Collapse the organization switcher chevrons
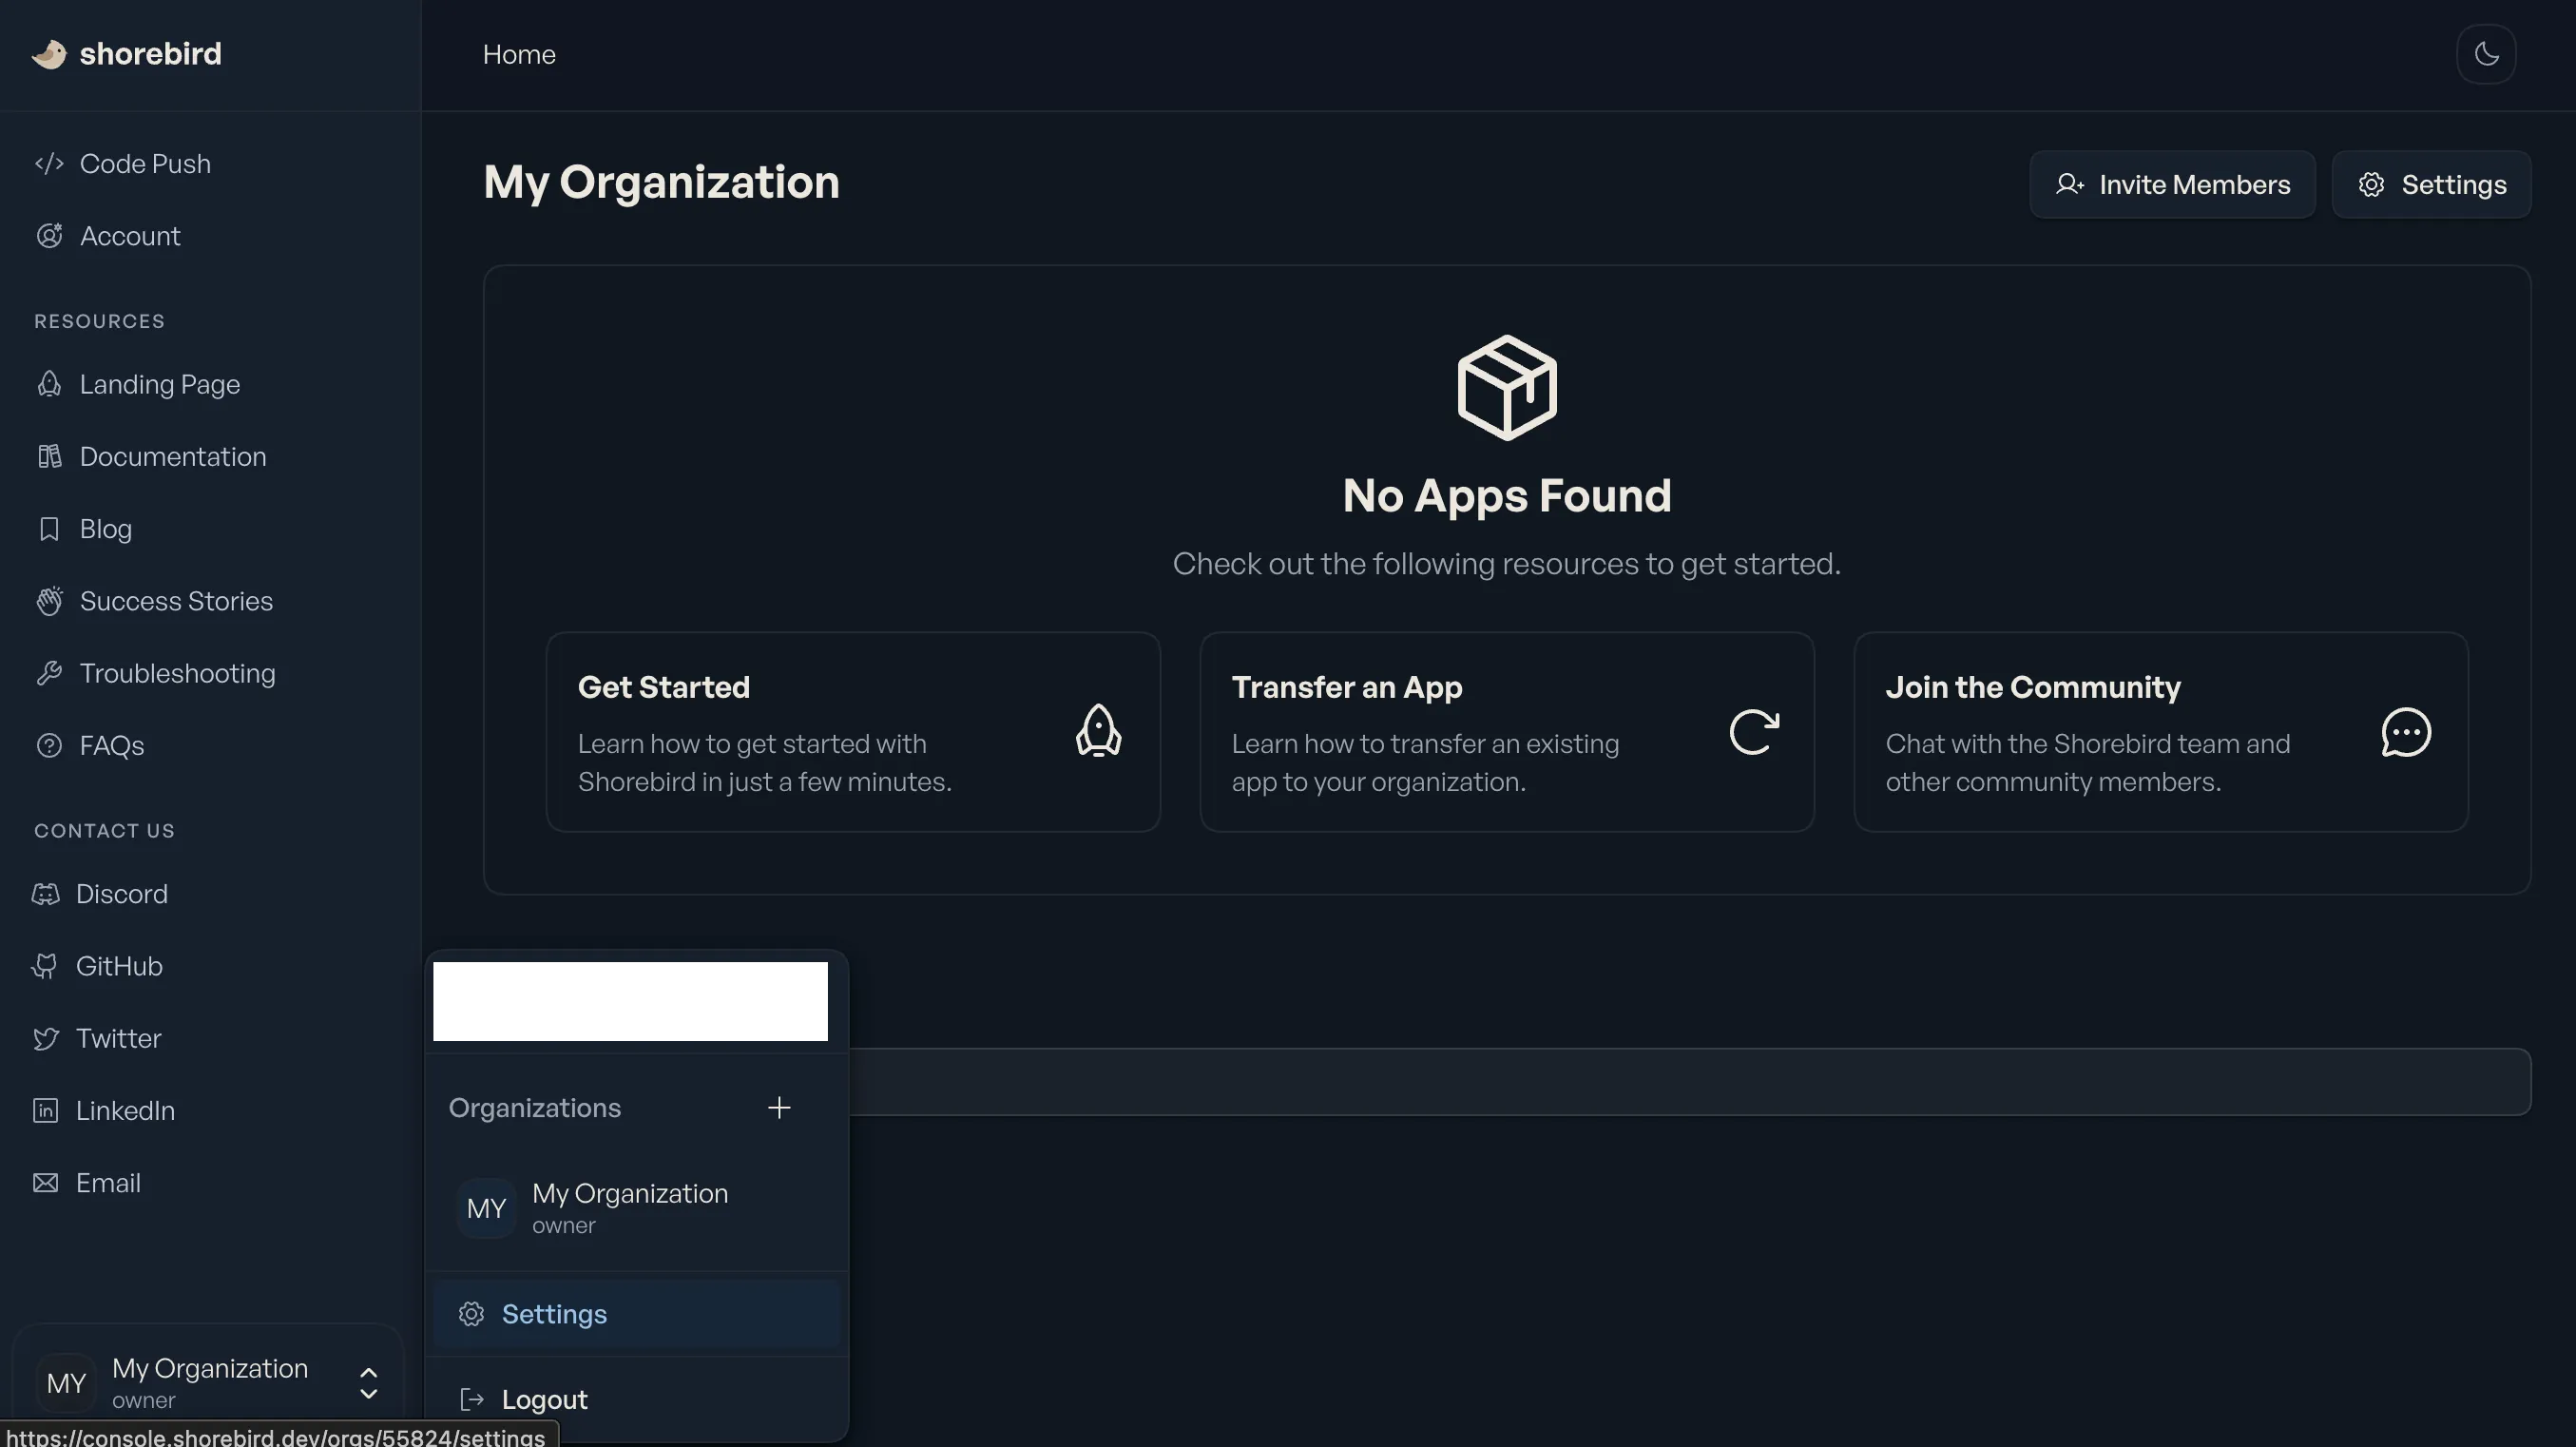2576x1447 pixels. (368, 1384)
